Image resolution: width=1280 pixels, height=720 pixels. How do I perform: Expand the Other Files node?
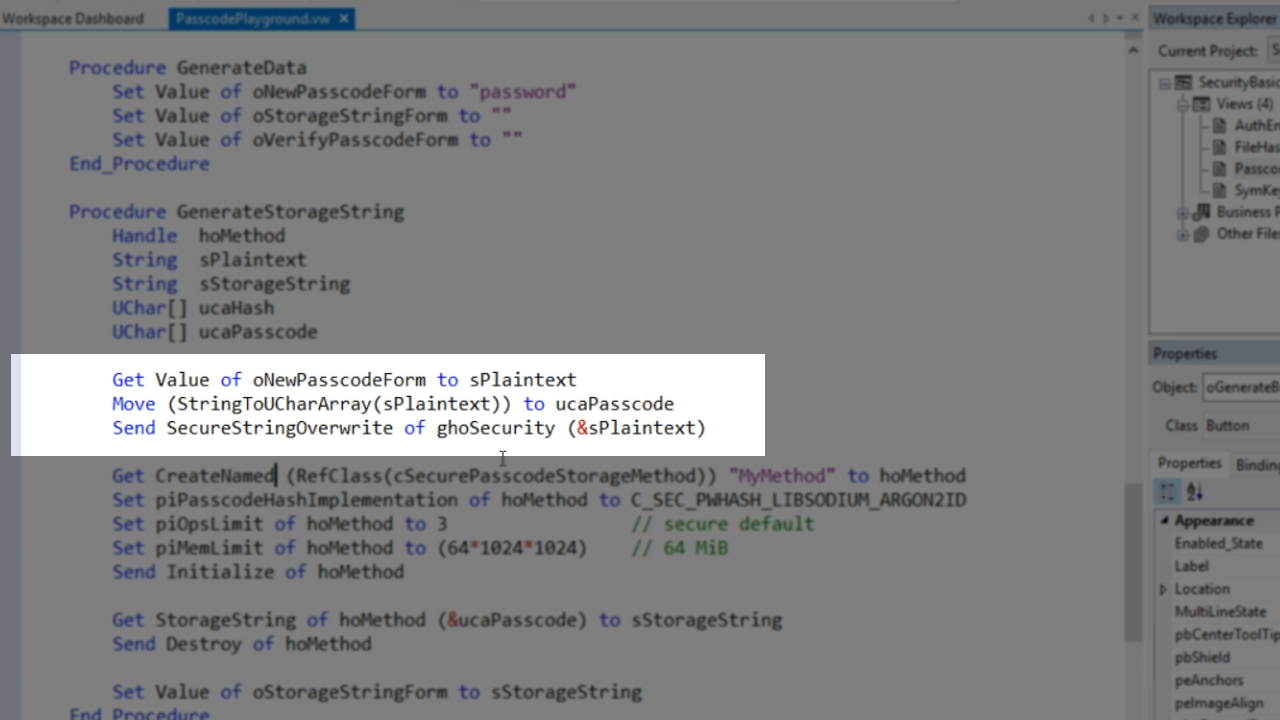coord(1183,234)
